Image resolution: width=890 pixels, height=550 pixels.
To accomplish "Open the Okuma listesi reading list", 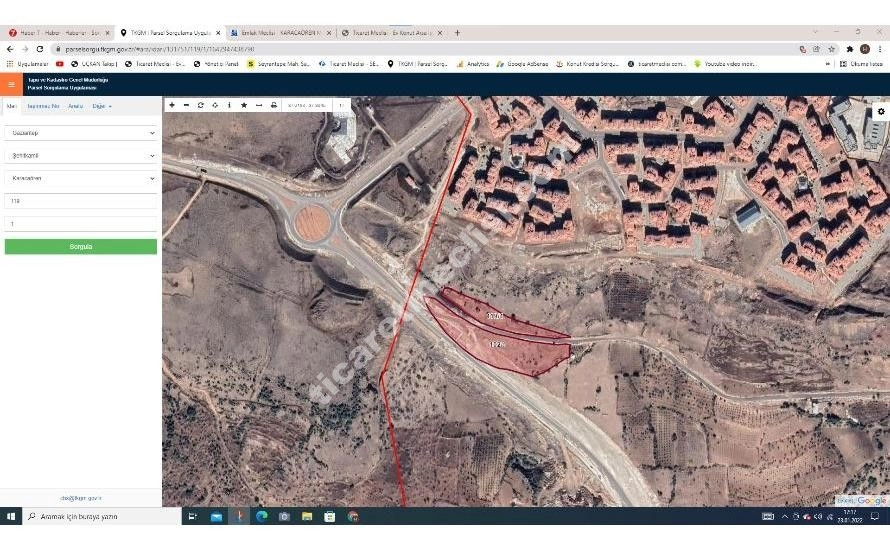I will tap(862, 64).
